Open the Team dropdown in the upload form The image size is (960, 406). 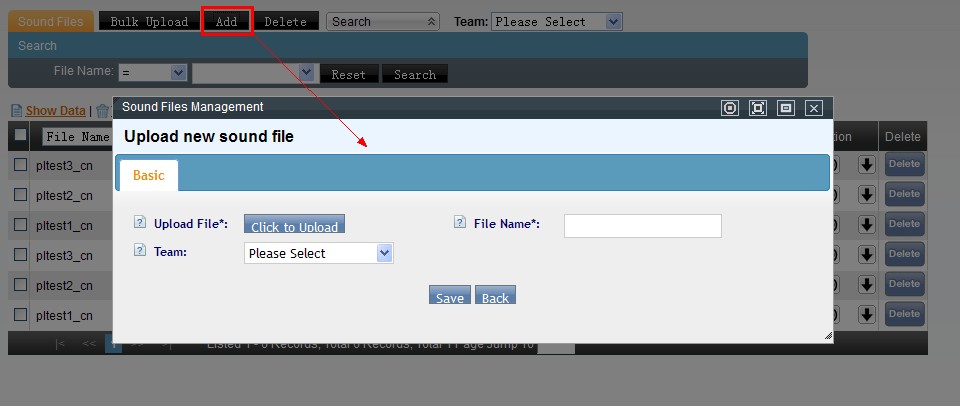pos(318,254)
